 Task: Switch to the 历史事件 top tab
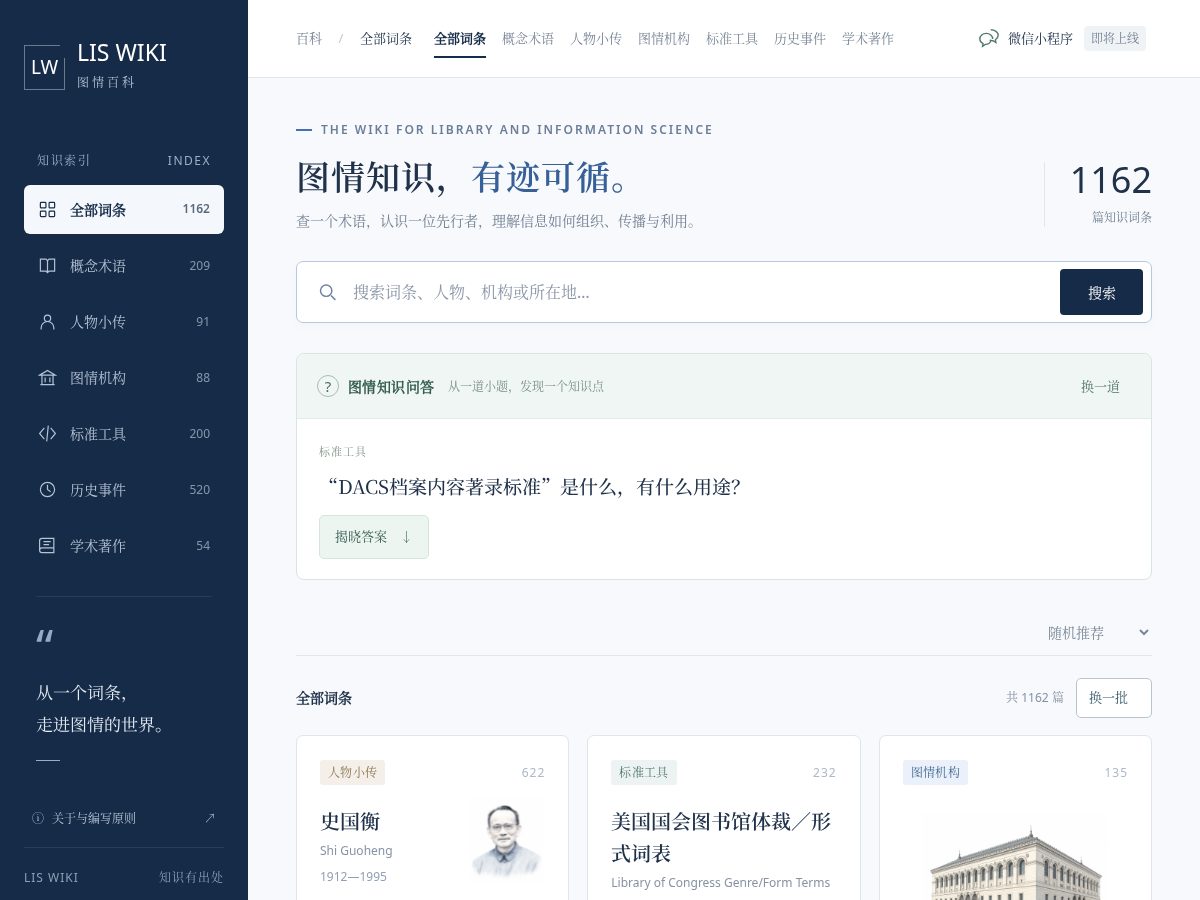pos(800,39)
